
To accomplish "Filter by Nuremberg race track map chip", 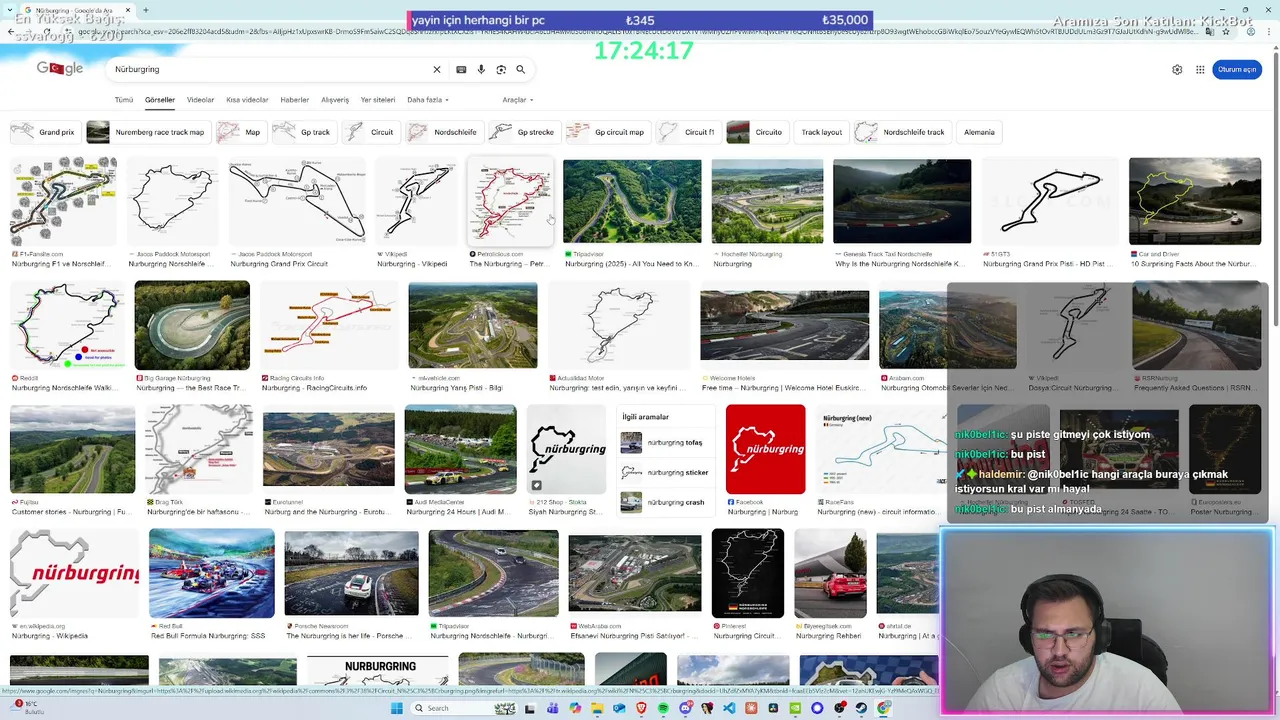I will pos(148,132).
